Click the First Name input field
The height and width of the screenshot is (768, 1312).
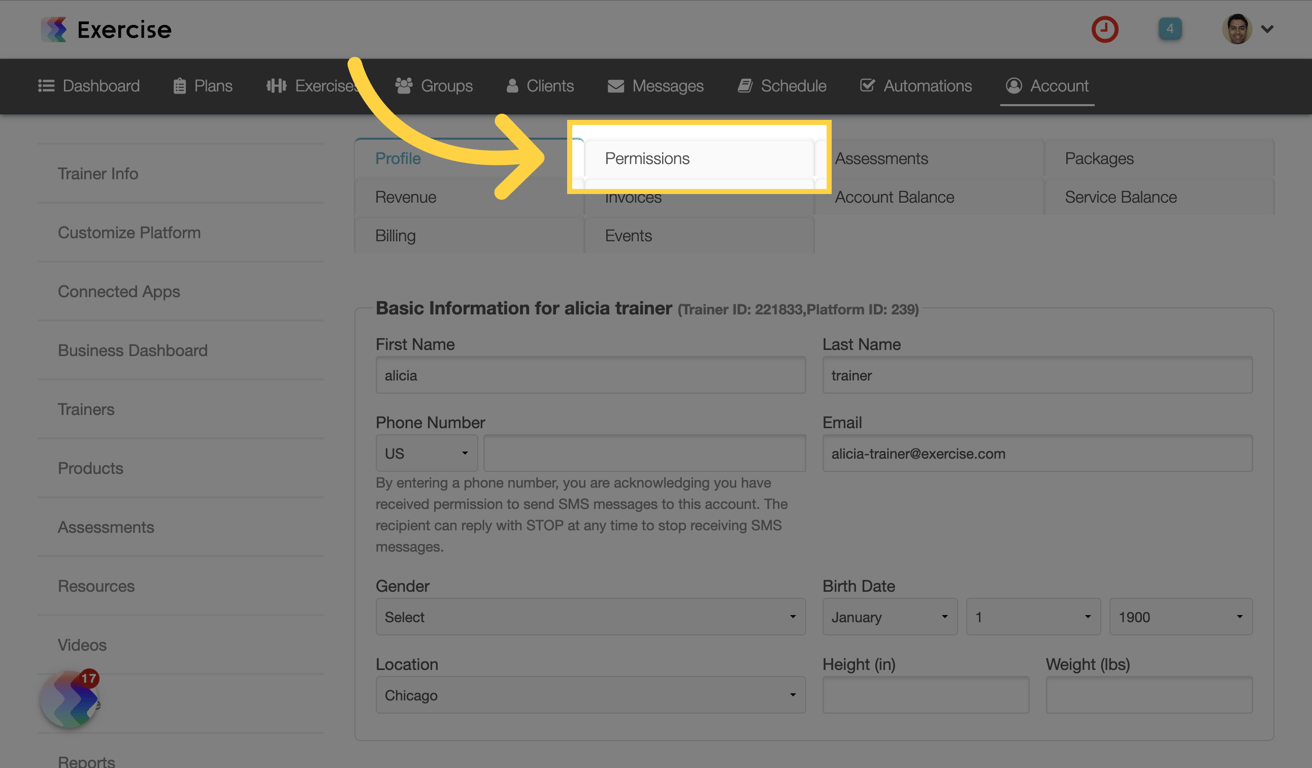[590, 375]
